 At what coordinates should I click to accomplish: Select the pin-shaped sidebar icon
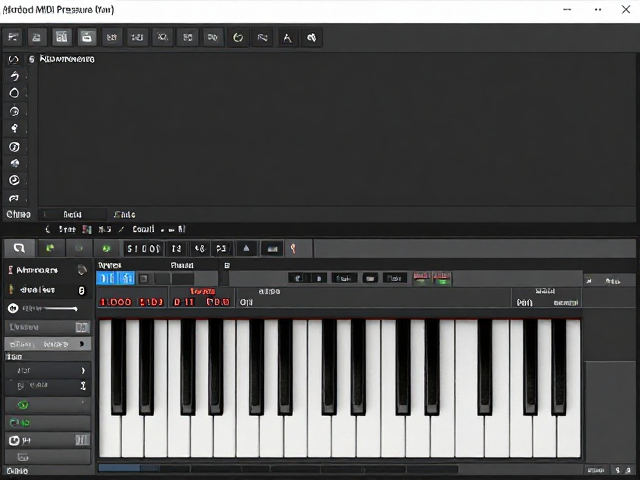[x=14, y=129]
